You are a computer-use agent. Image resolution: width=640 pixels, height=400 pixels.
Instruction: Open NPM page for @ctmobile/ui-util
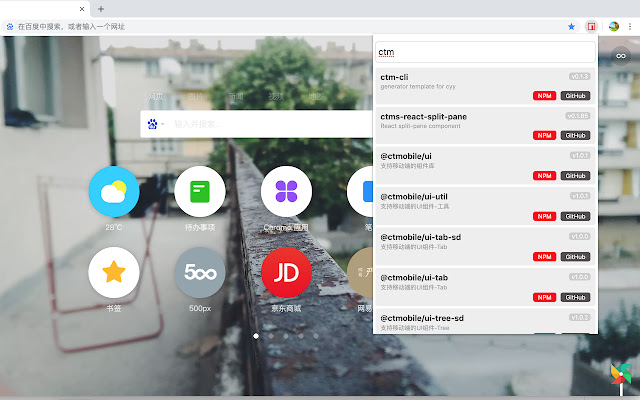point(544,216)
